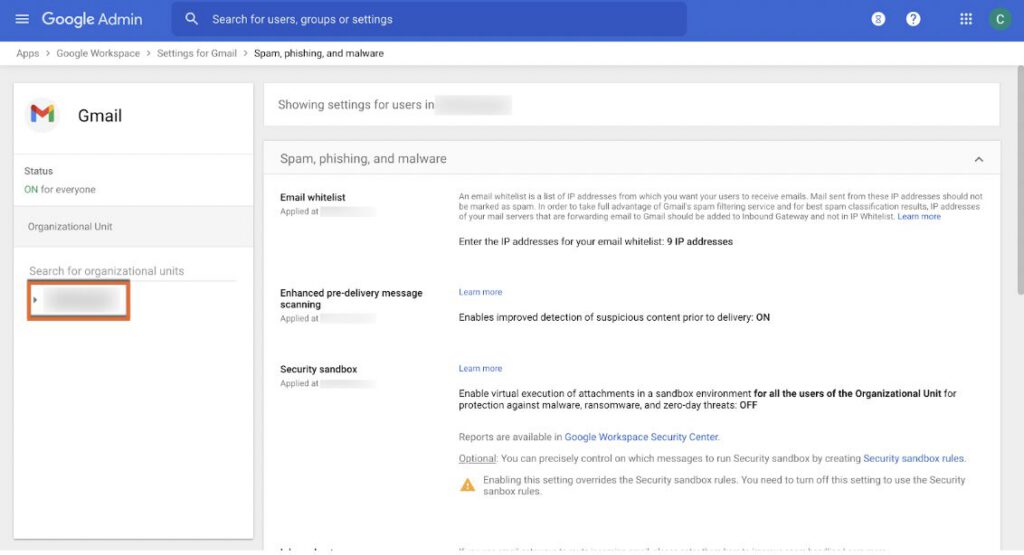Click the search magnifier icon
The image size is (1024, 555).
(x=192, y=19)
